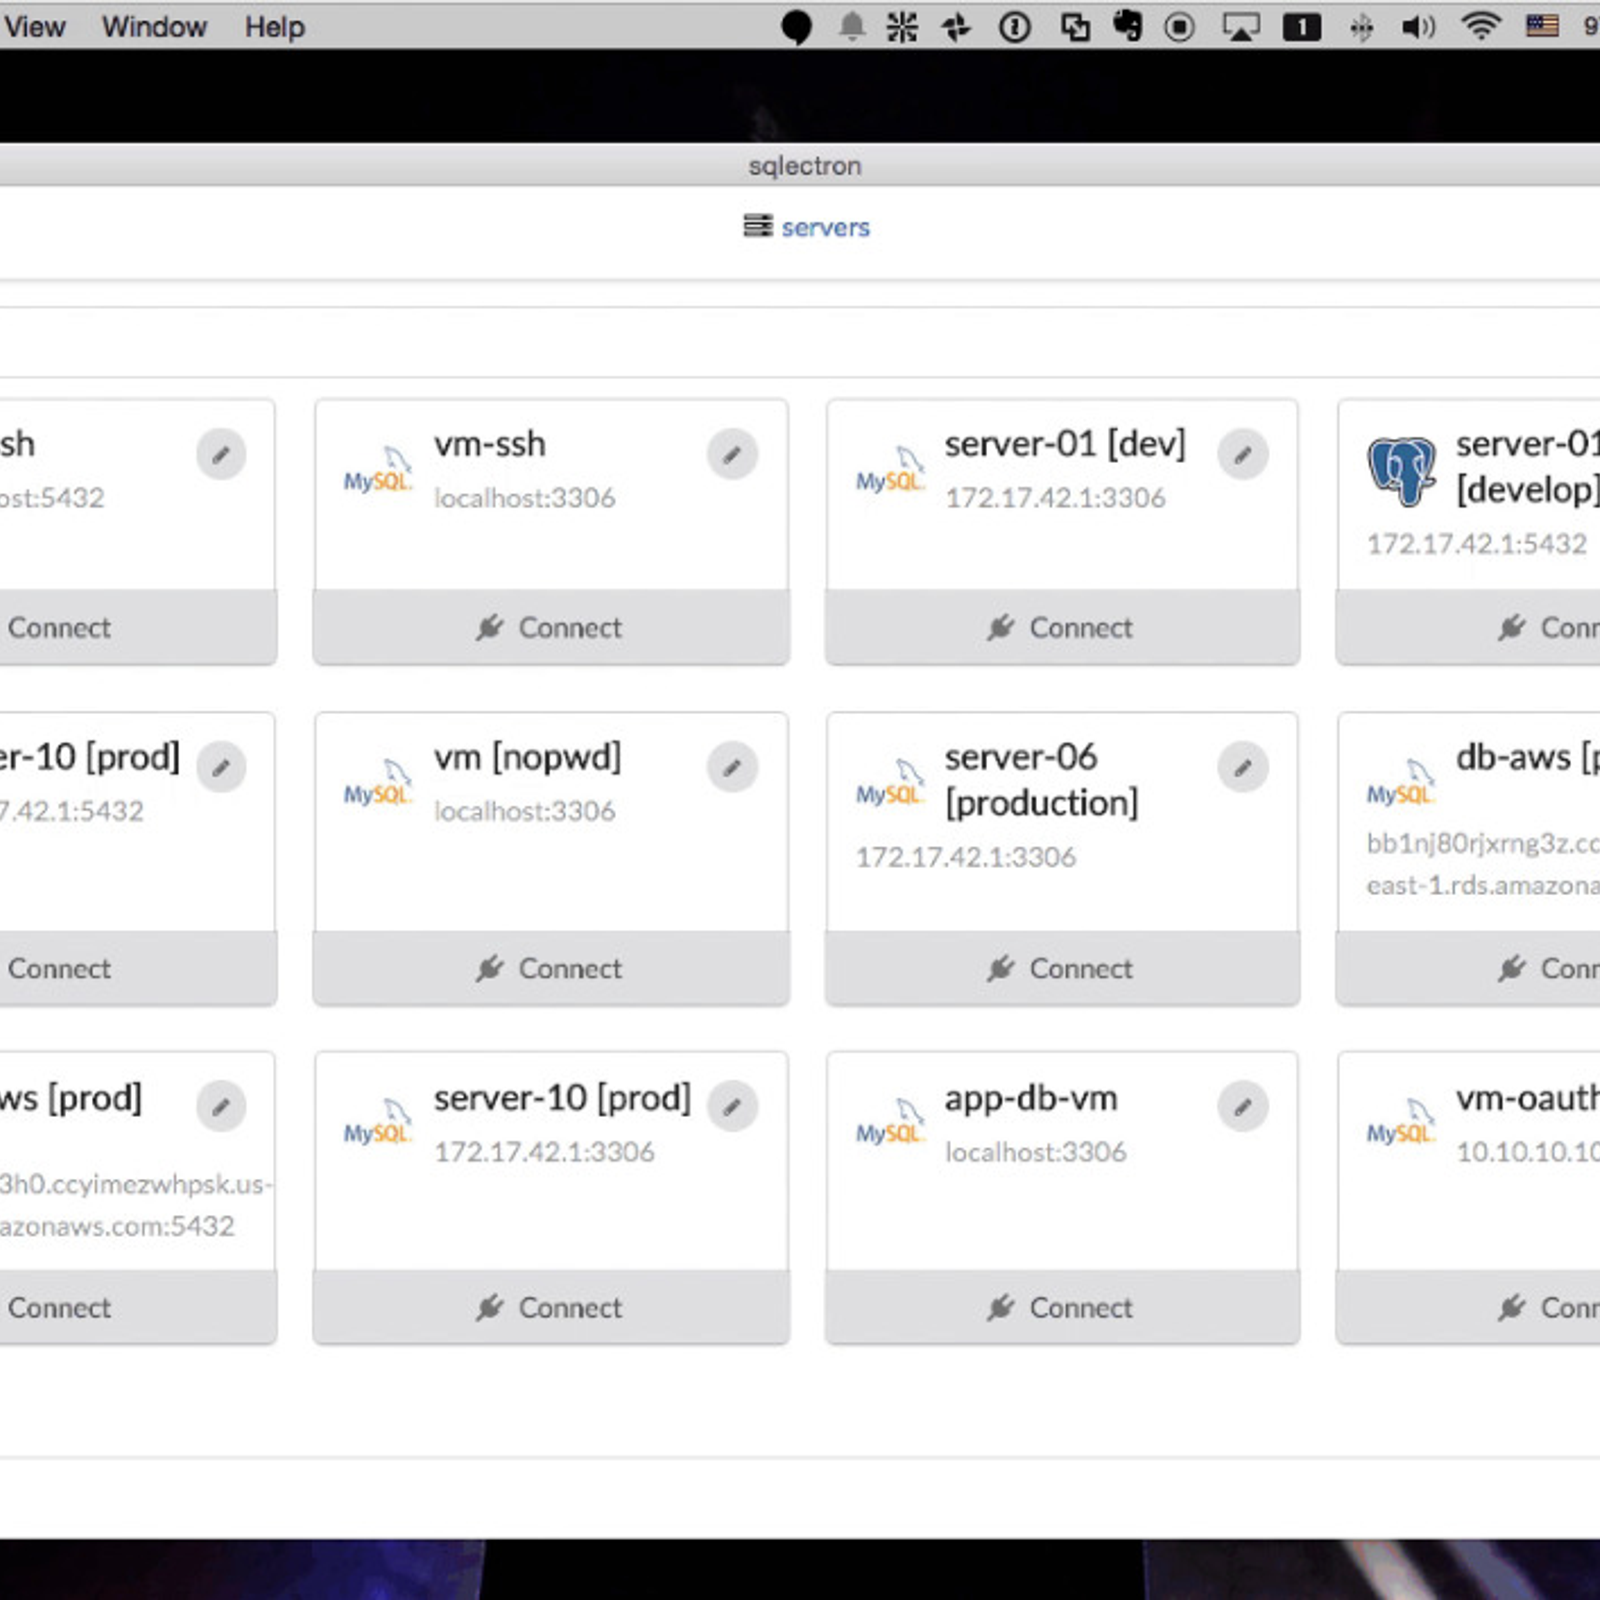Edit the vm-ssh server entry
The height and width of the screenshot is (1600, 1600).
[732, 455]
